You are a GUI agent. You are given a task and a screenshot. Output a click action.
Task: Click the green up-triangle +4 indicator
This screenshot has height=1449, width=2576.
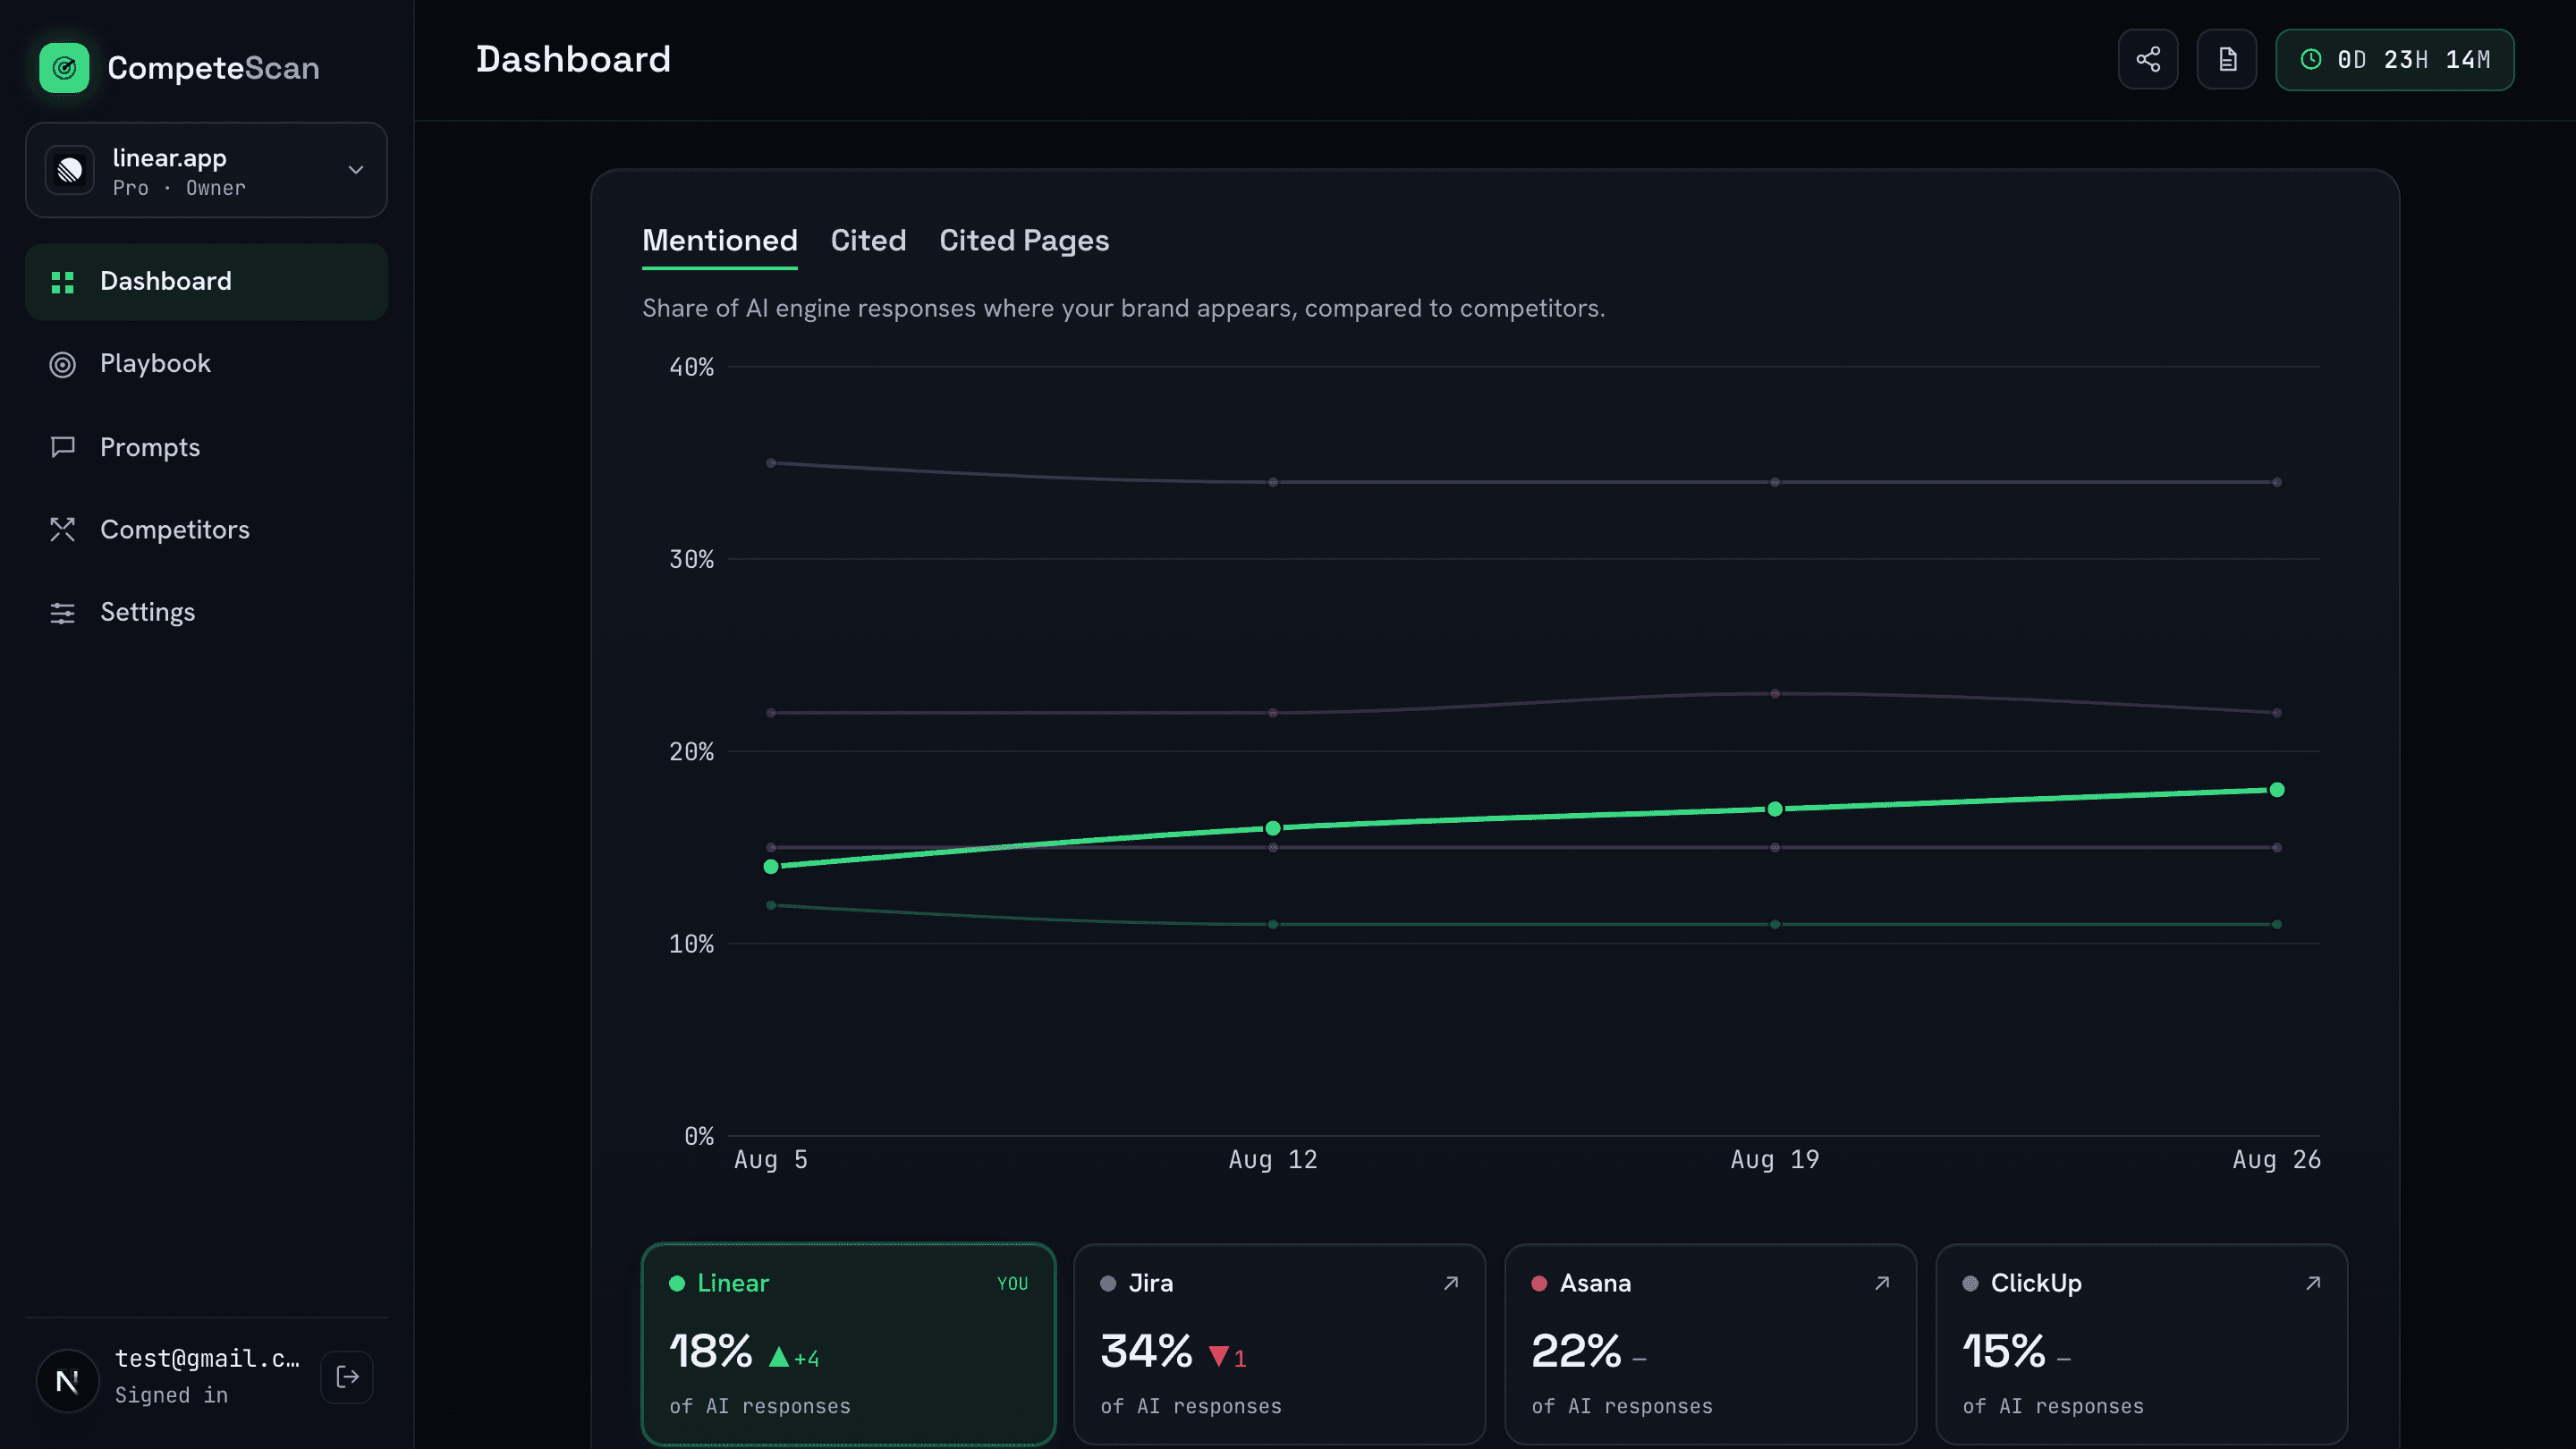tap(794, 1358)
